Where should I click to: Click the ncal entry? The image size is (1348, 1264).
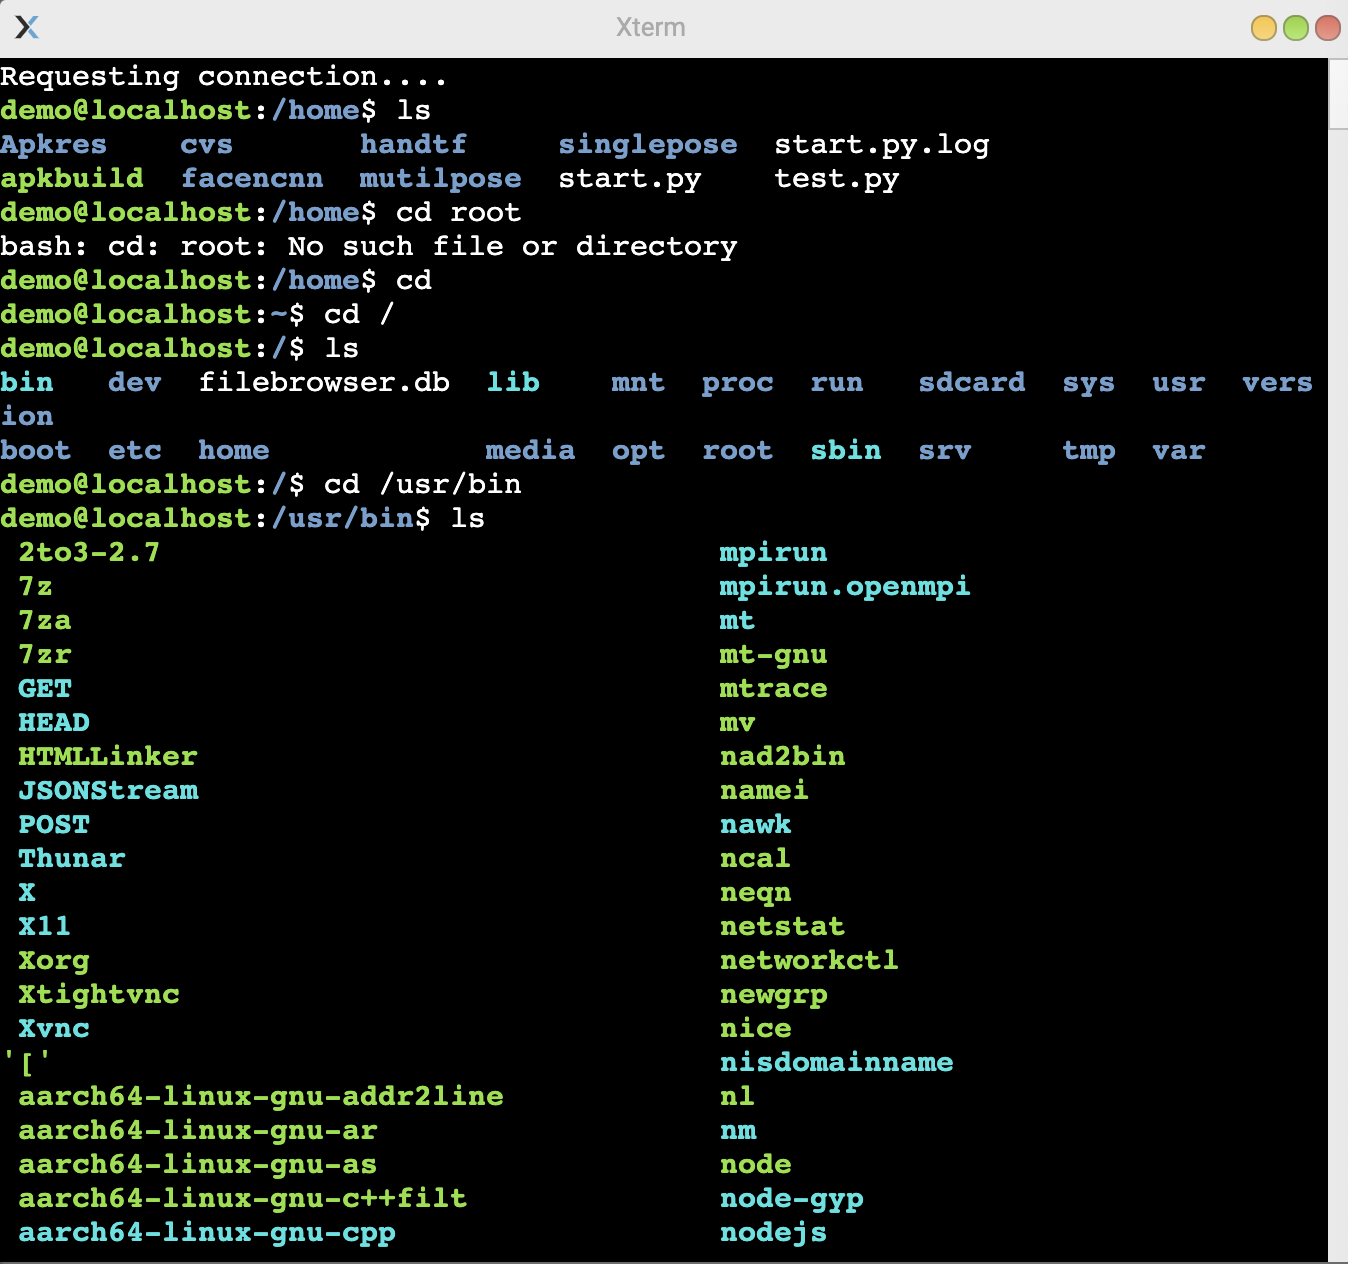tap(756, 858)
